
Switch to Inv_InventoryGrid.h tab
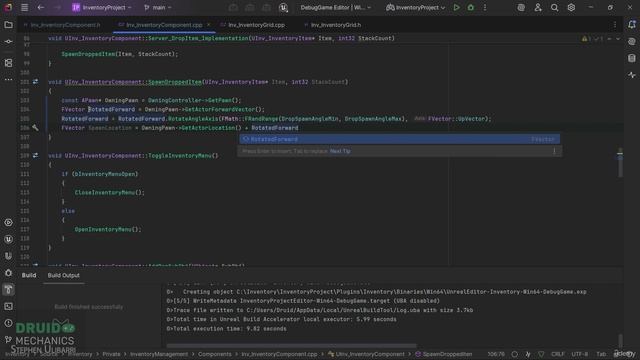pyautogui.click(x=332, y=25)
